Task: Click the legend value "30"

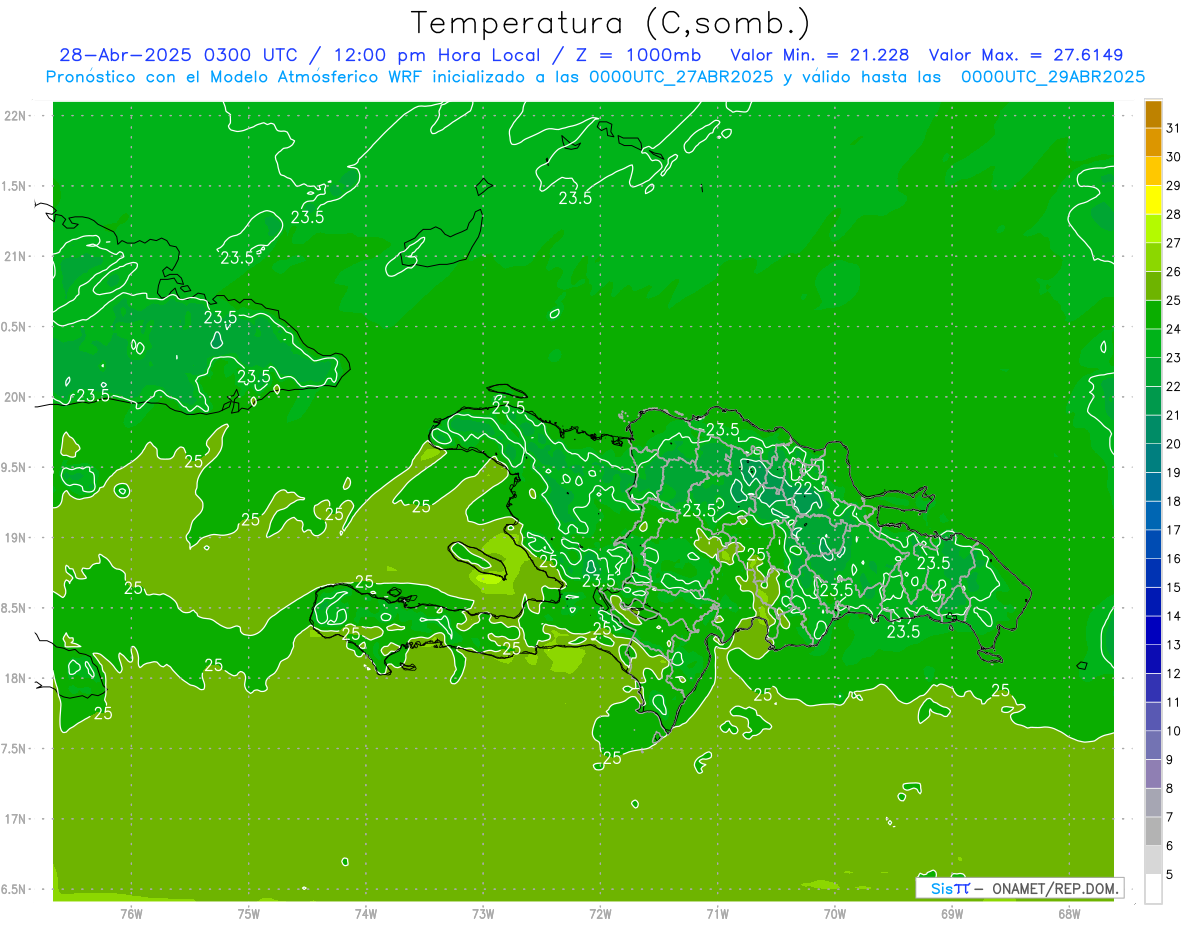Action: (1175, 157)
